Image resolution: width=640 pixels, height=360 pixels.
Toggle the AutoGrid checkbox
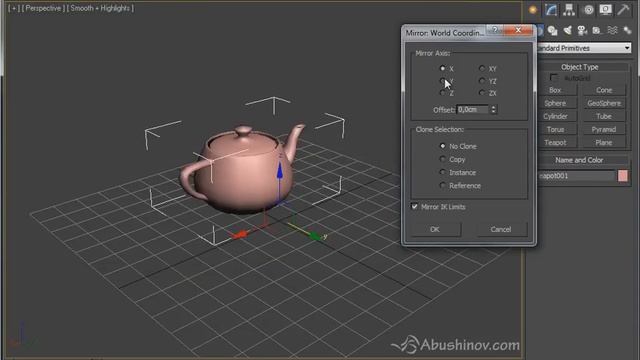tap(554, 78)
